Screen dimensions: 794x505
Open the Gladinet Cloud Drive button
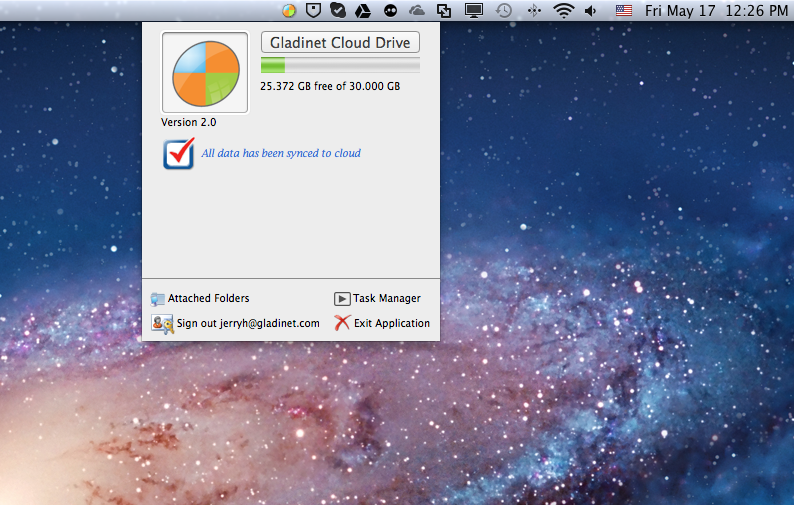click(x=340, y=42)
